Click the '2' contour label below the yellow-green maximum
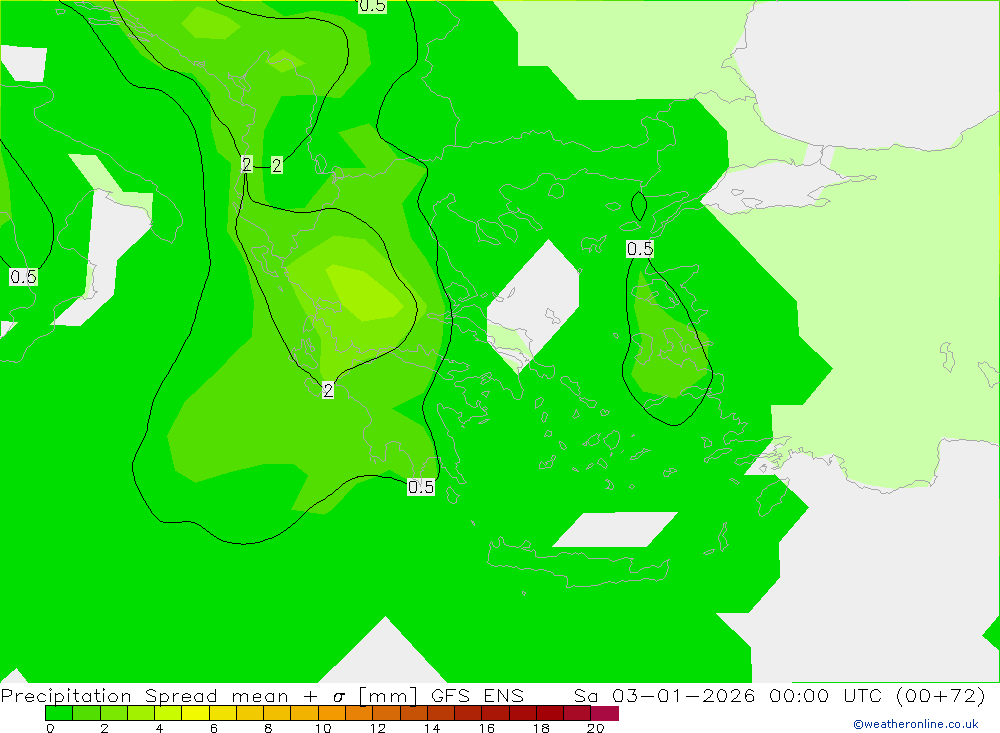The image size is (1000, 733). [328, 390]
